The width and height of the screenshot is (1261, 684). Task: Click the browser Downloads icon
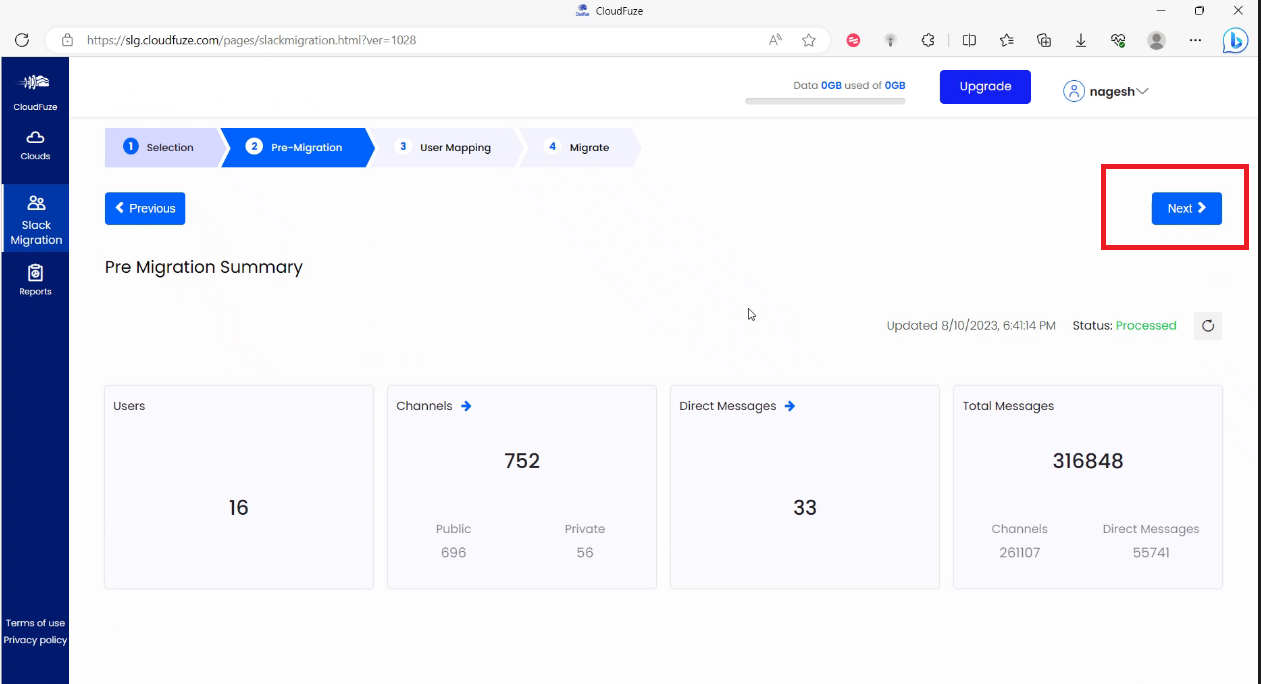click(x=1081, y=40)
